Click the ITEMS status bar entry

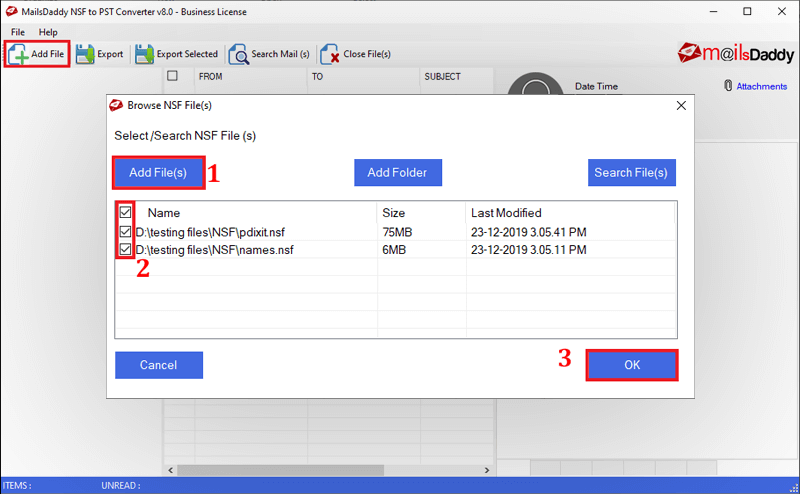17,485
